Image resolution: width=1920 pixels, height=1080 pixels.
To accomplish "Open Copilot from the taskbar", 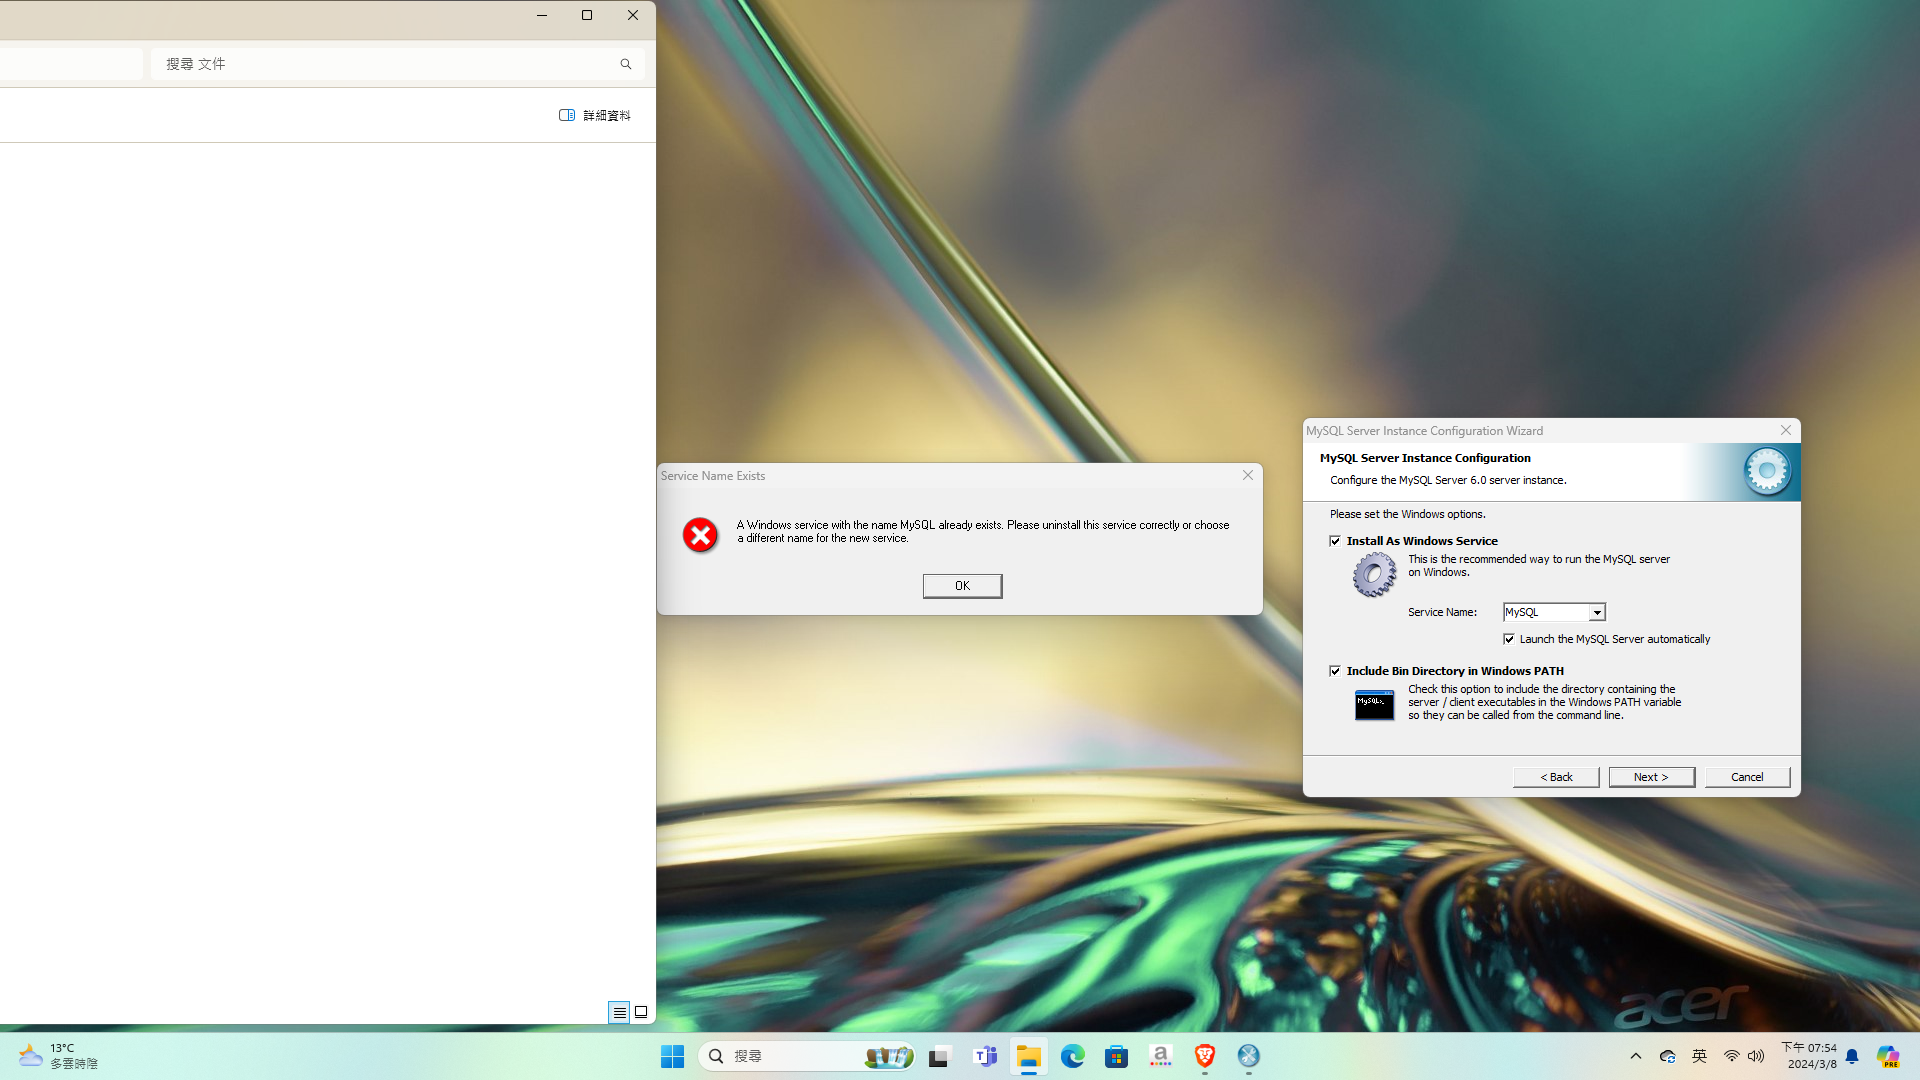I will [x=1888, y=1056].
